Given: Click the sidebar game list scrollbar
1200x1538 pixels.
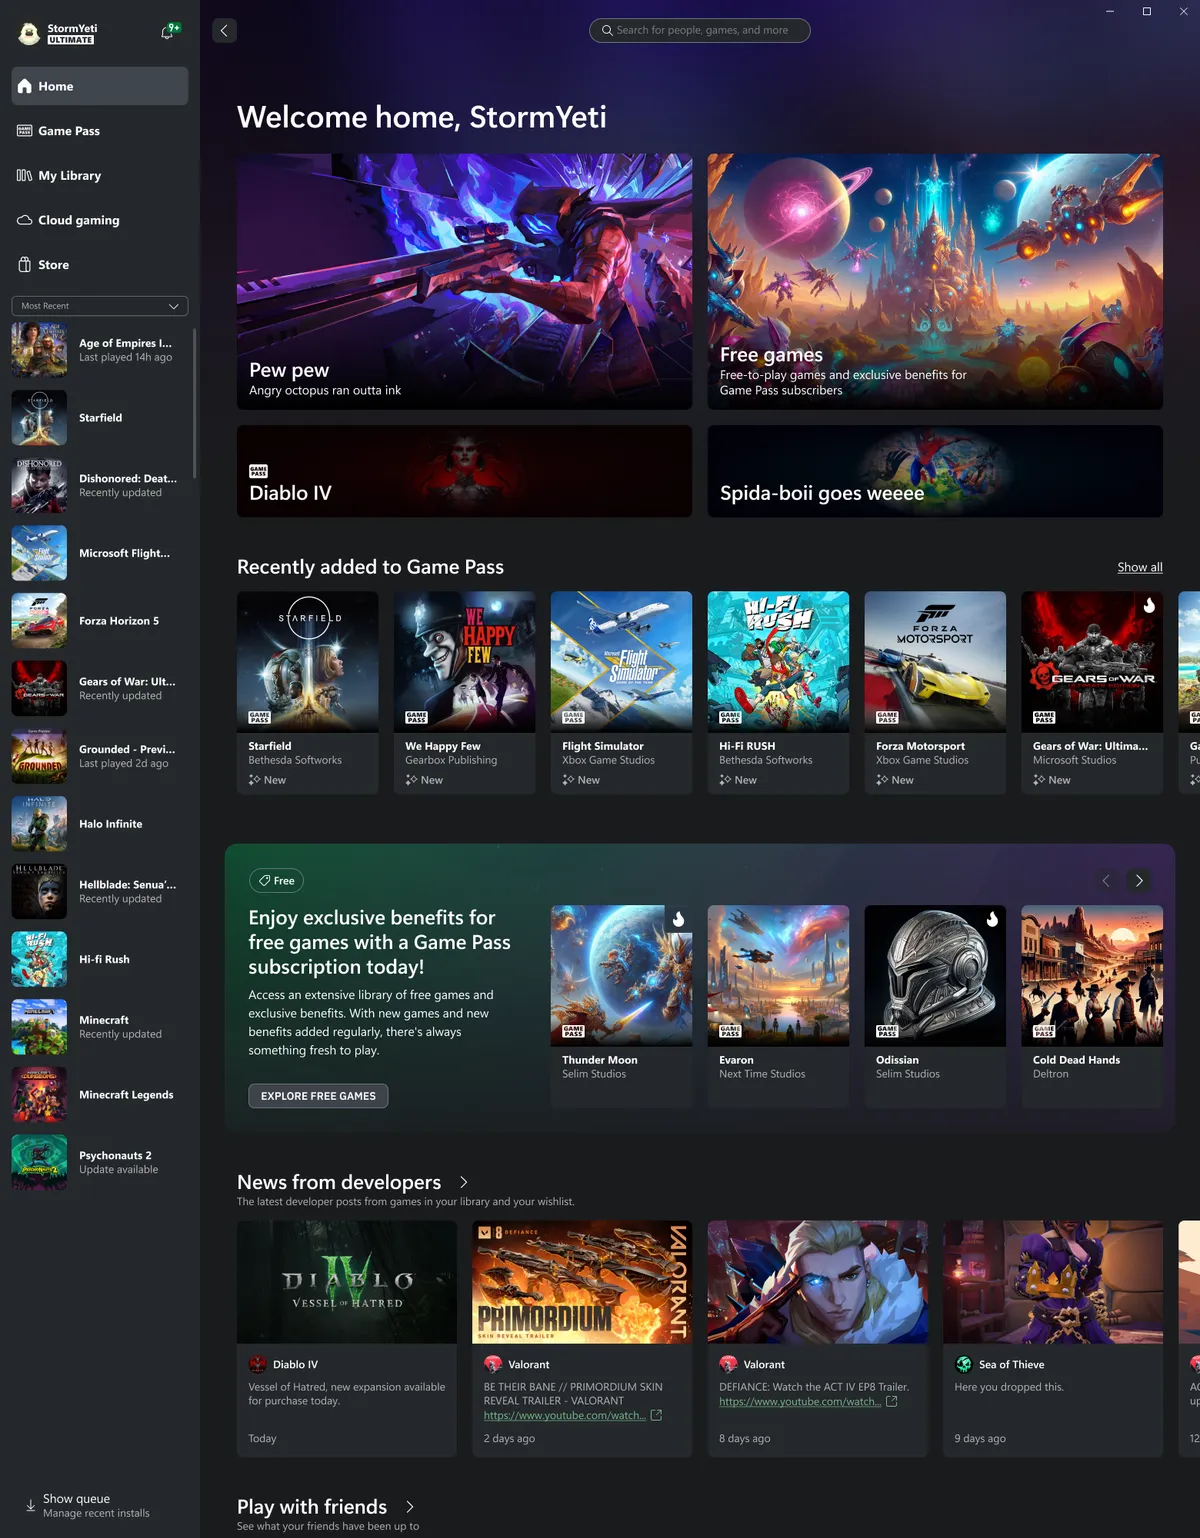Looking at the screenshot, I should click(194, 403).
